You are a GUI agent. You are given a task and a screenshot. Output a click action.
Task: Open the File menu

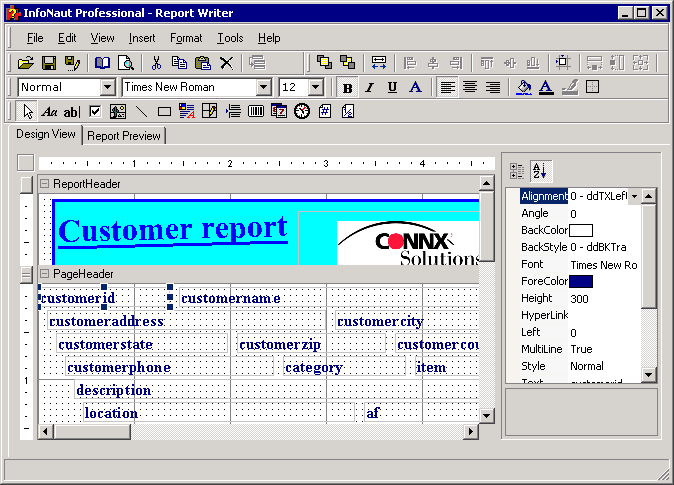(x=35, y=38)
